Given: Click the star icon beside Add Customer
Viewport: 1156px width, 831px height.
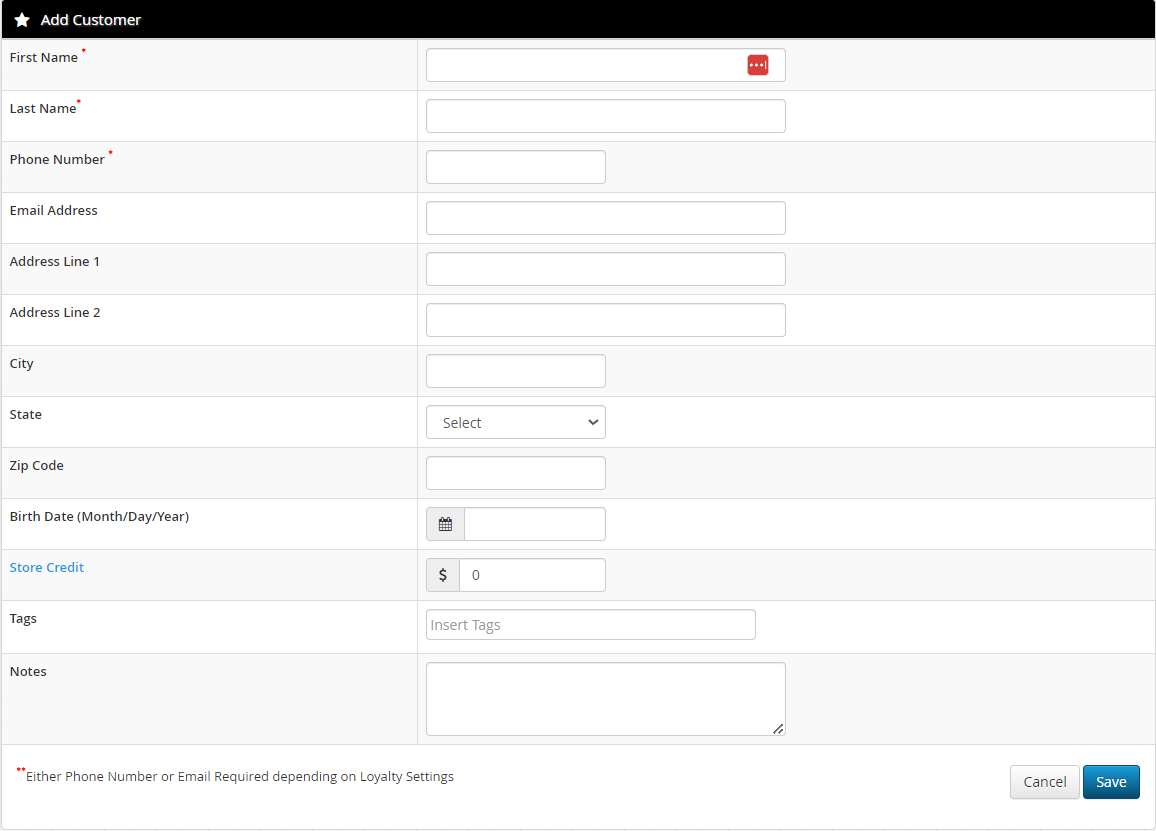Looking at the screenshot, I should 22,20.
